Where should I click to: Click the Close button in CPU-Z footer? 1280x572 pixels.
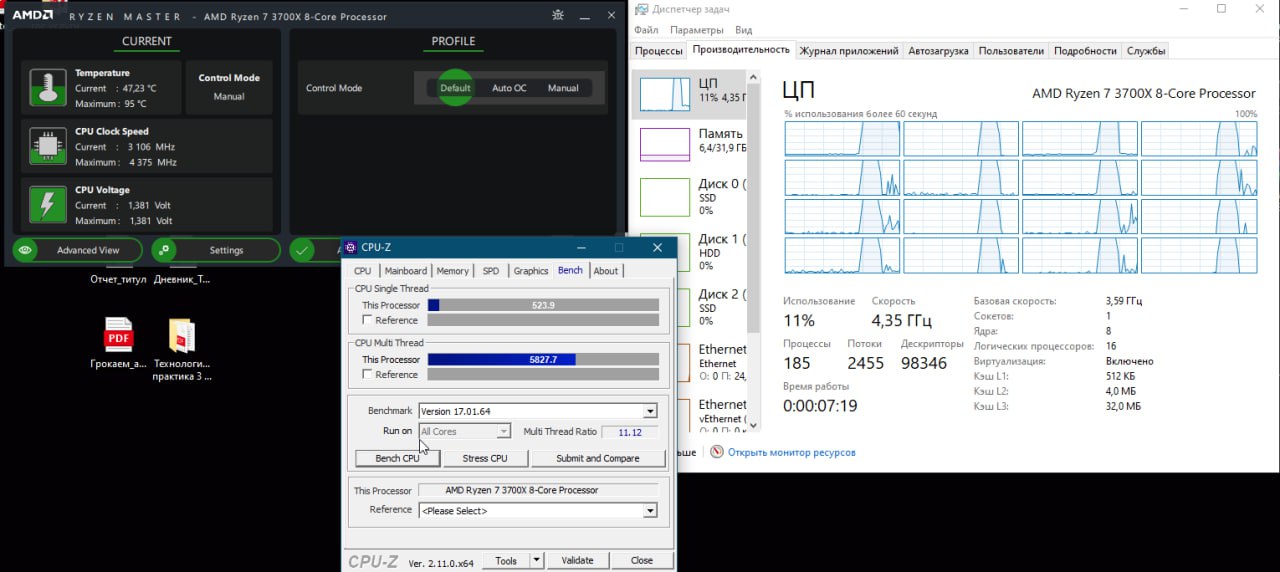coord(641,560)
